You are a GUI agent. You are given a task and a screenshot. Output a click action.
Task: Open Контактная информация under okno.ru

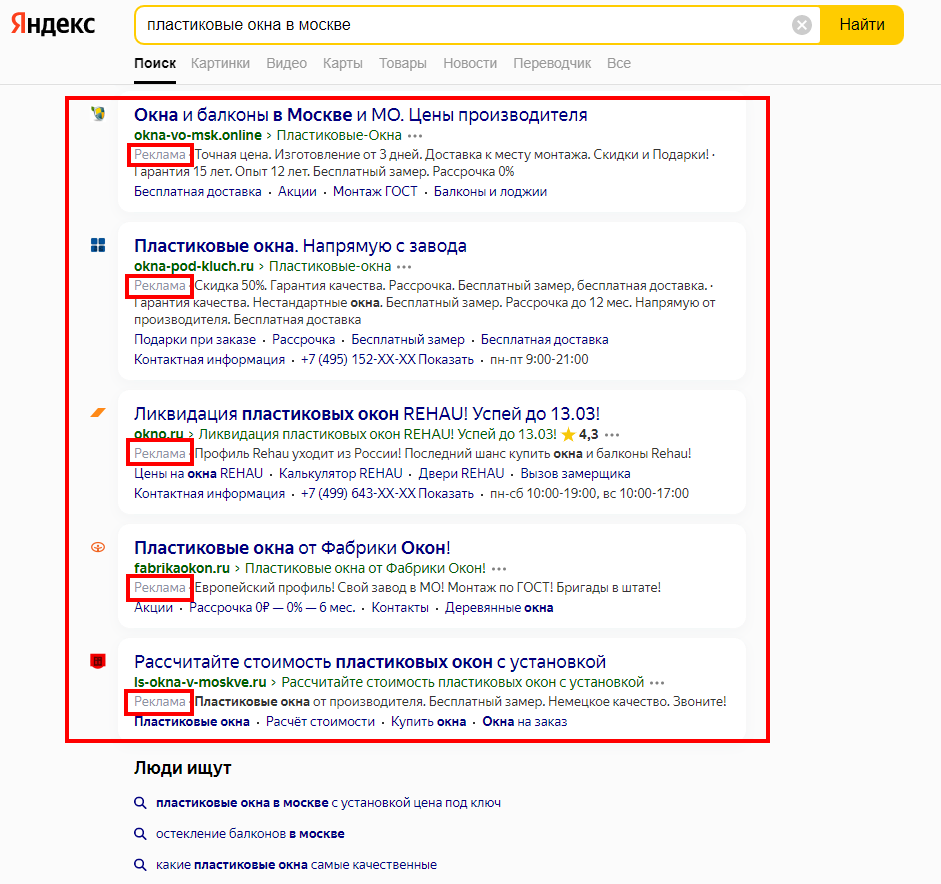pyautogui.click(x=209, y=493)
